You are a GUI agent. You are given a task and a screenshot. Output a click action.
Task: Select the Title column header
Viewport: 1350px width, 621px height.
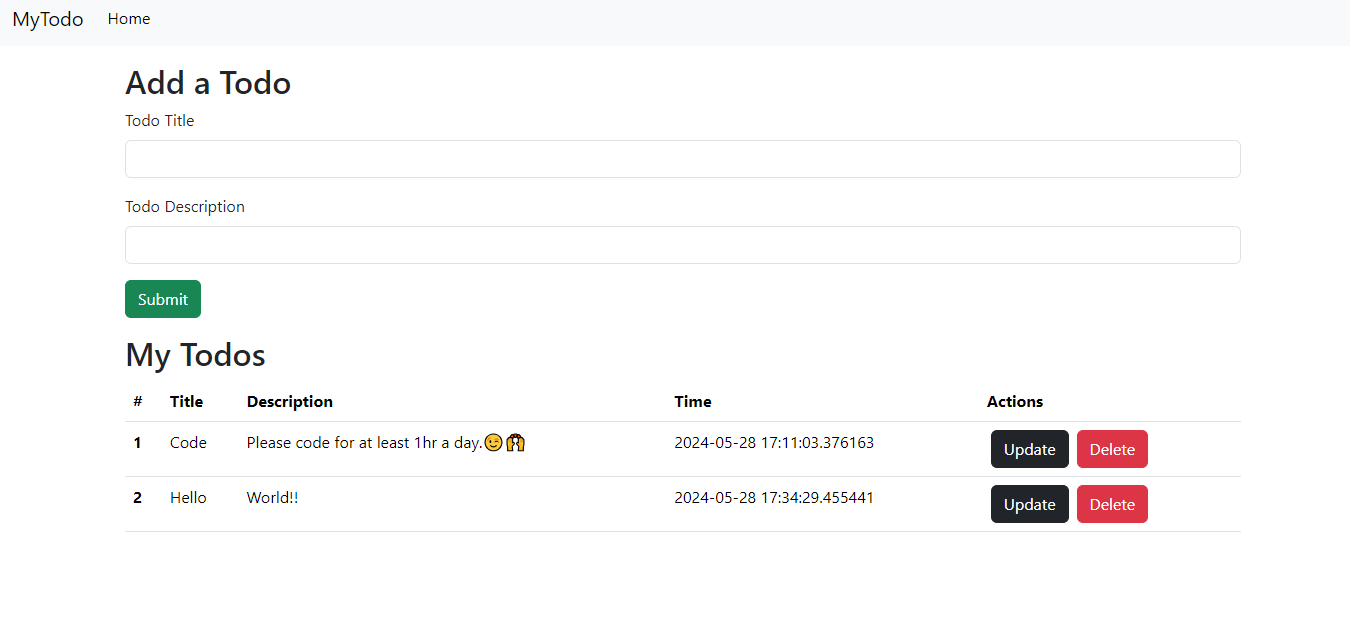186,402
